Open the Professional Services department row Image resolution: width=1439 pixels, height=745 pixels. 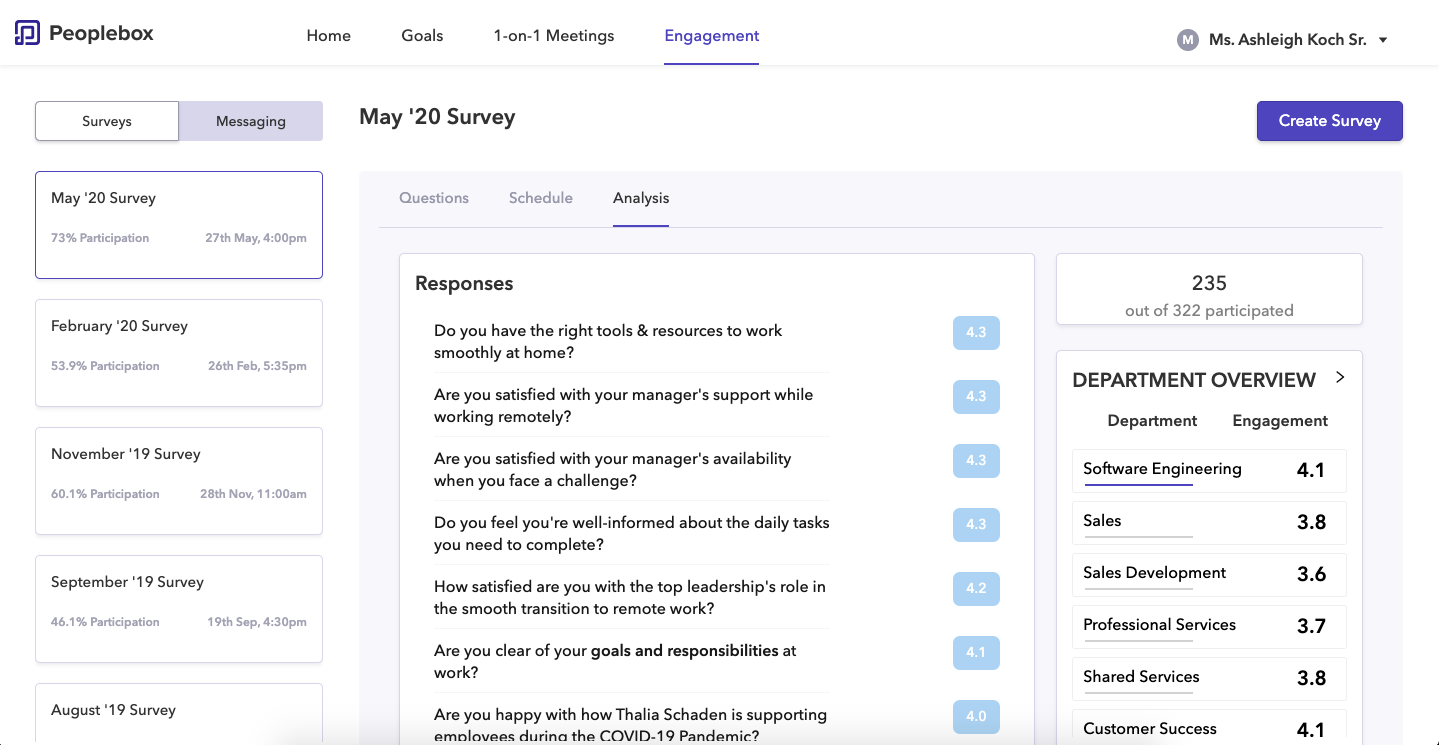[x=1208, y=626]
